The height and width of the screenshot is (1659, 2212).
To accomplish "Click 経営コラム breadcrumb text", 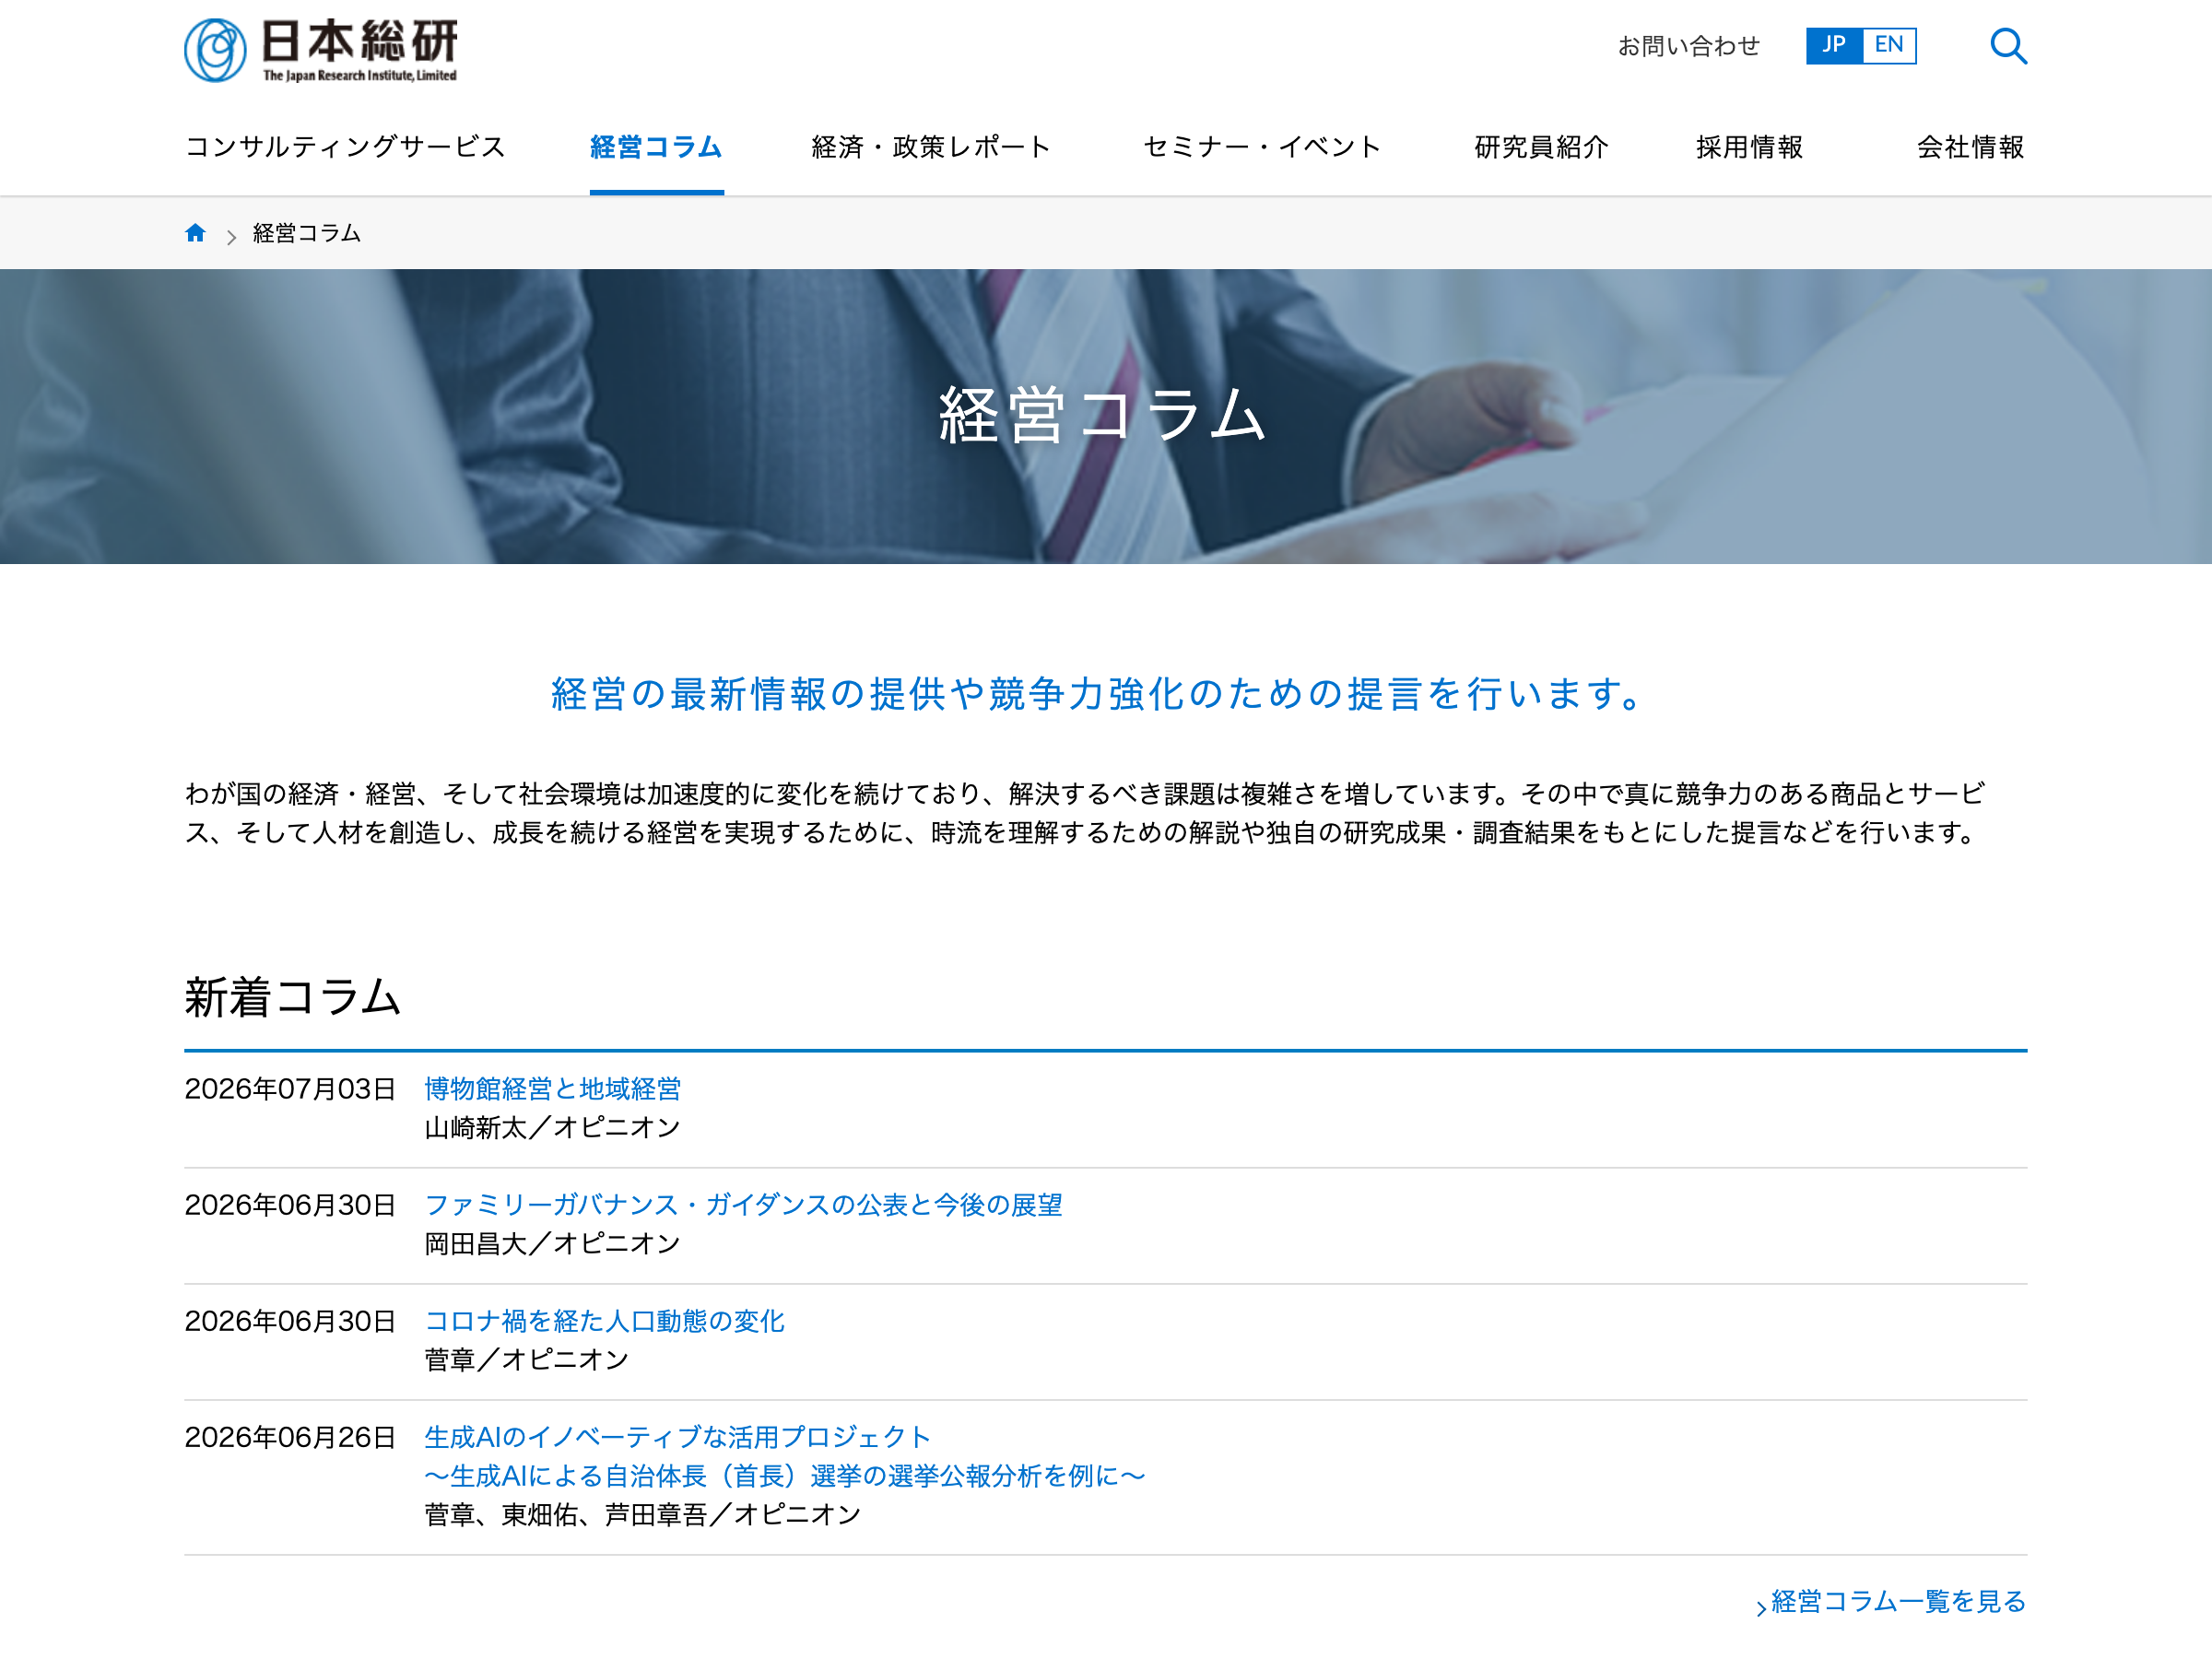I will click(307, 233).
